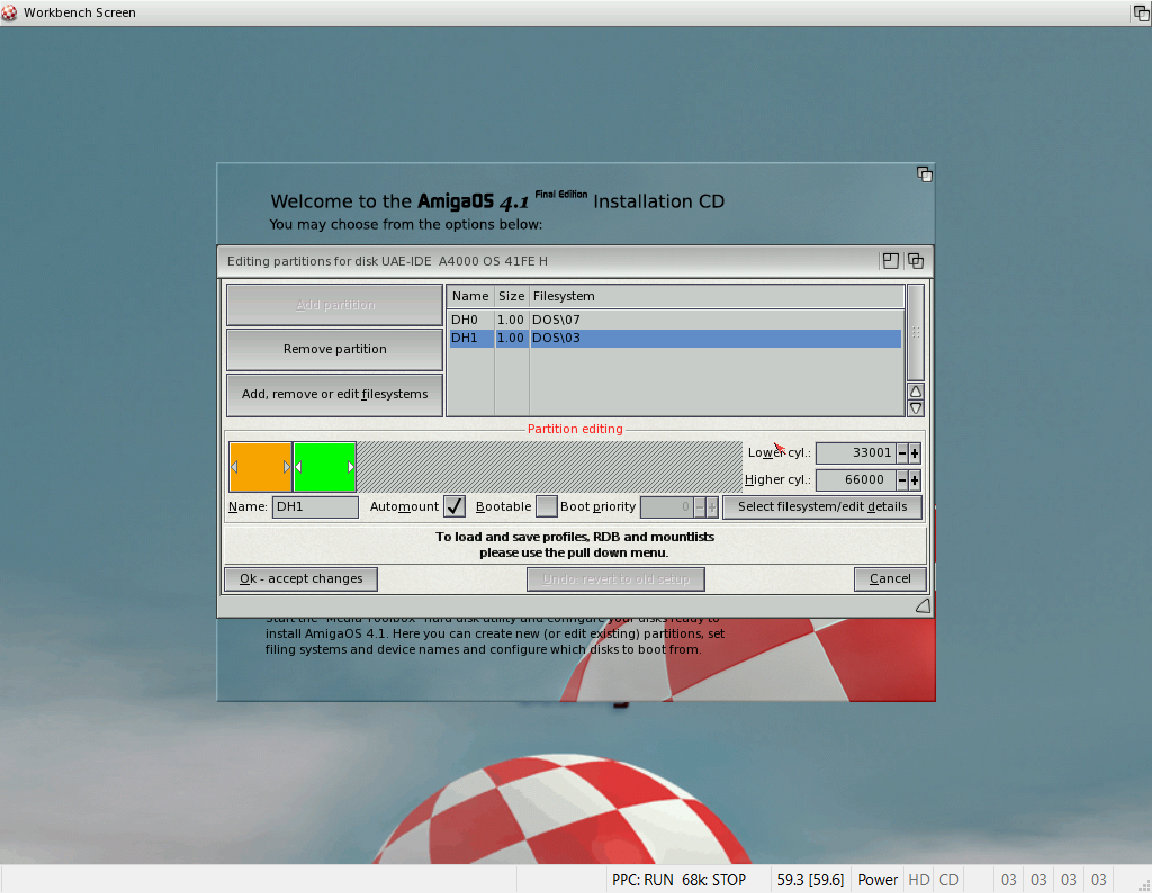Click green partition right handle arrow
Image resolution: width=1152 pixels, height=893 pixels.
(351, 467)
